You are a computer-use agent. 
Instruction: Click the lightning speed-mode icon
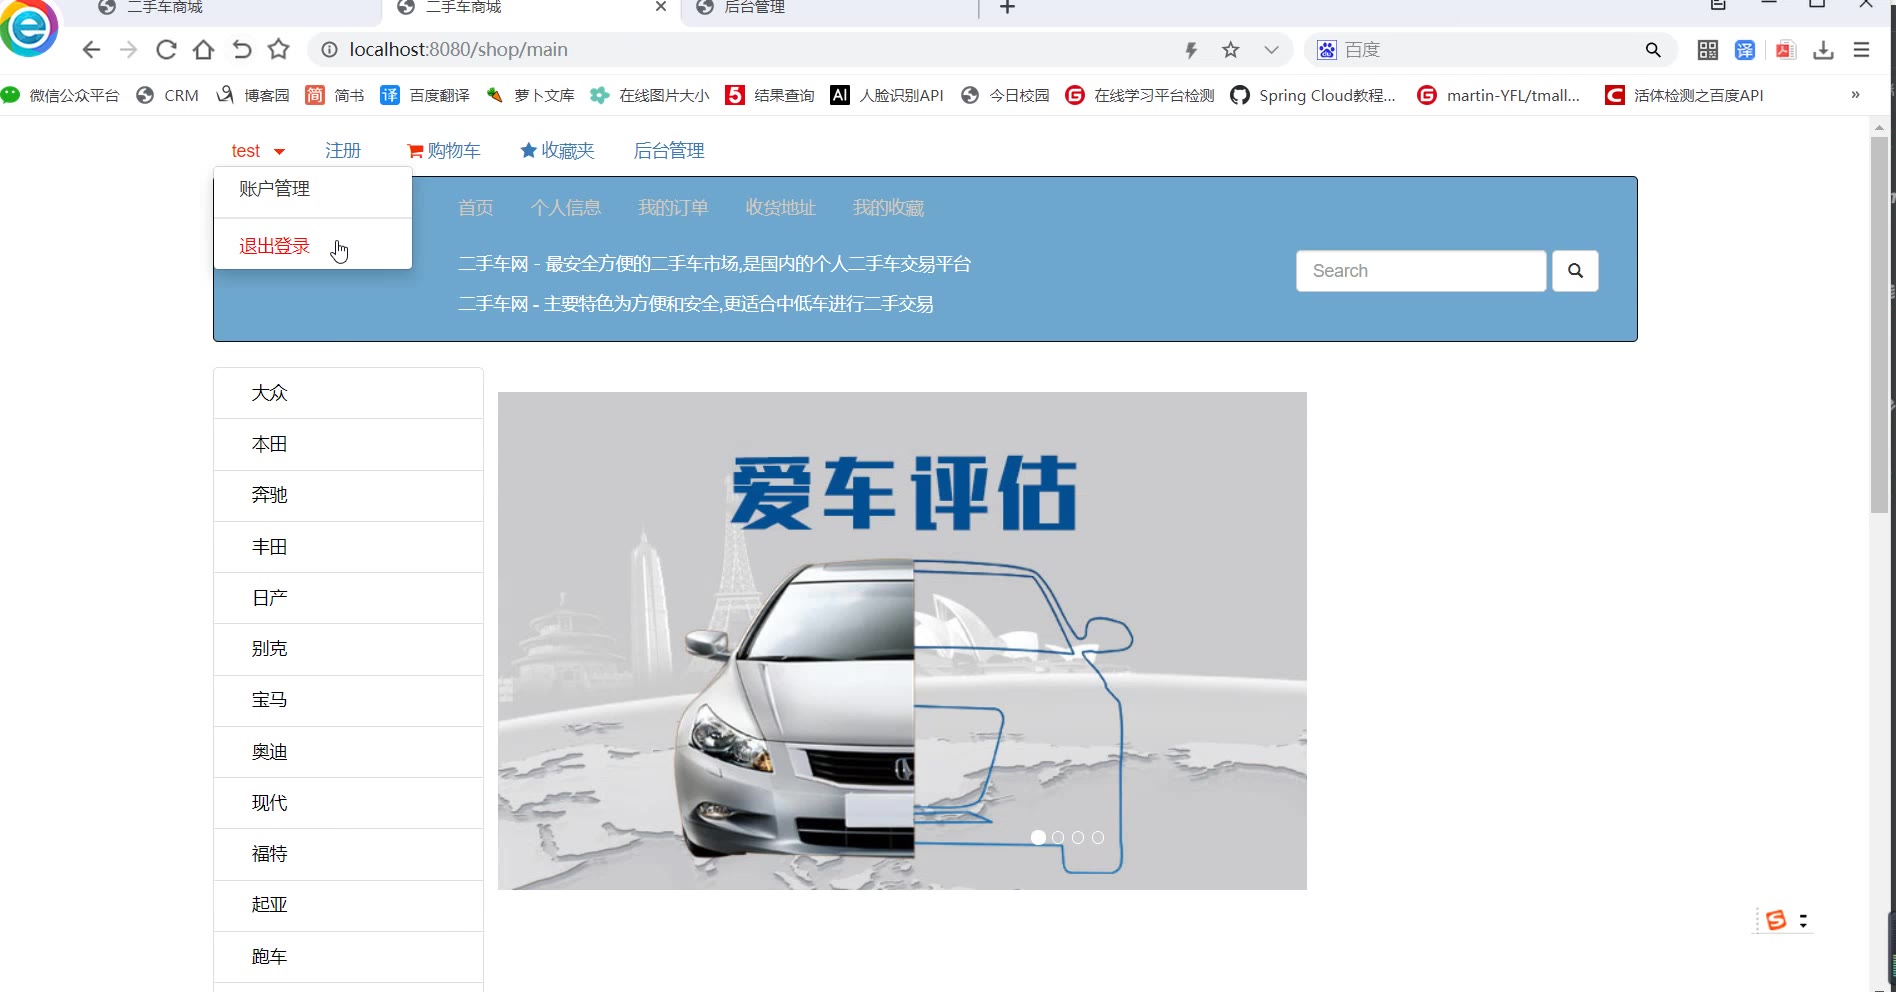click(1191, 50)
